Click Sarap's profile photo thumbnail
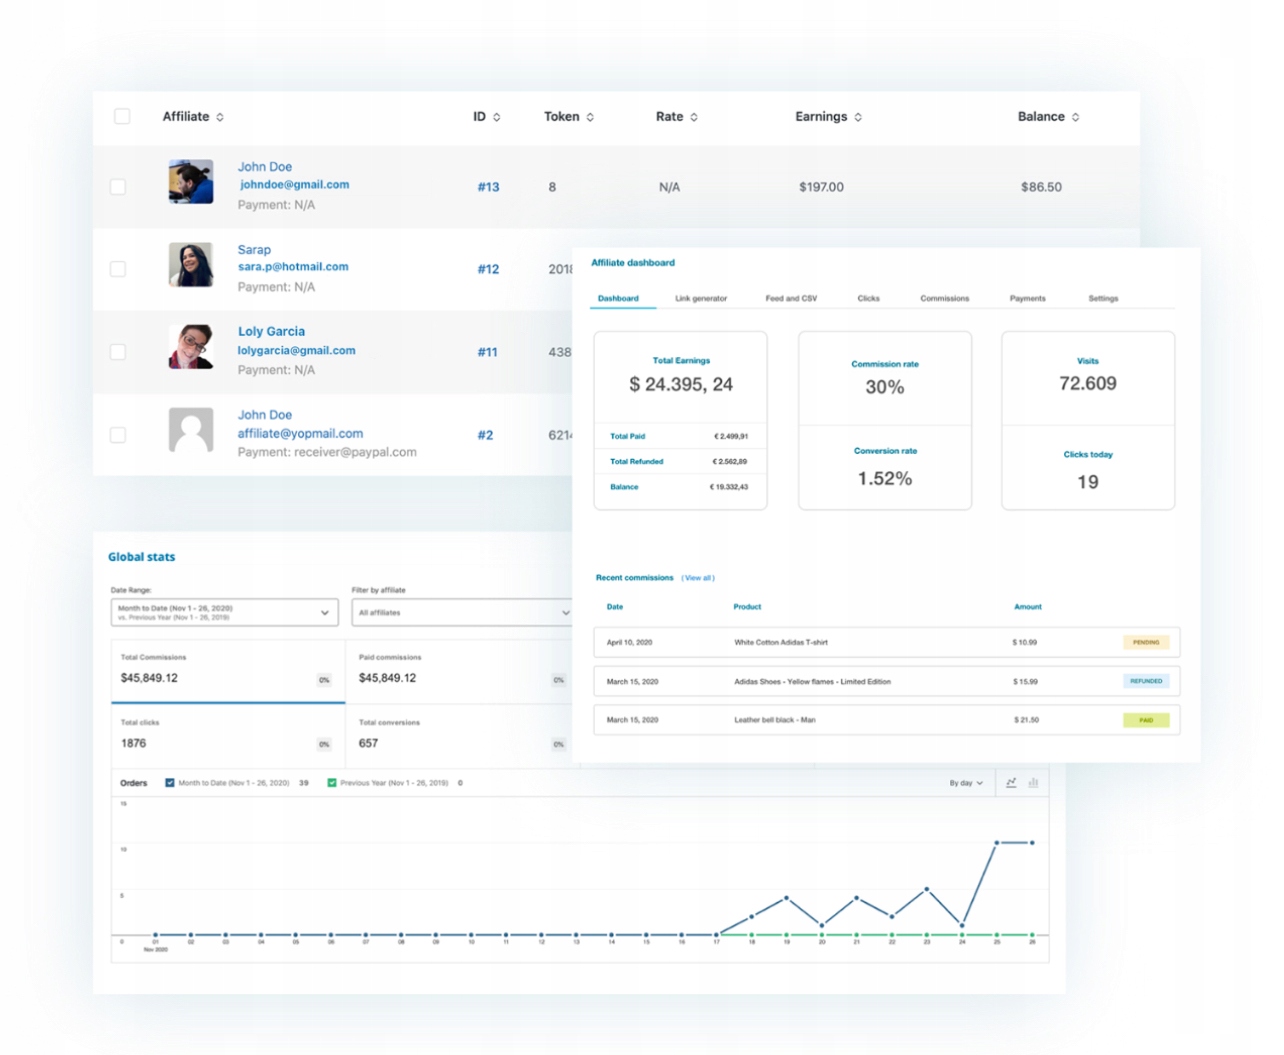Screen dimensions: 1284x1055 click(x=191, y=265)
